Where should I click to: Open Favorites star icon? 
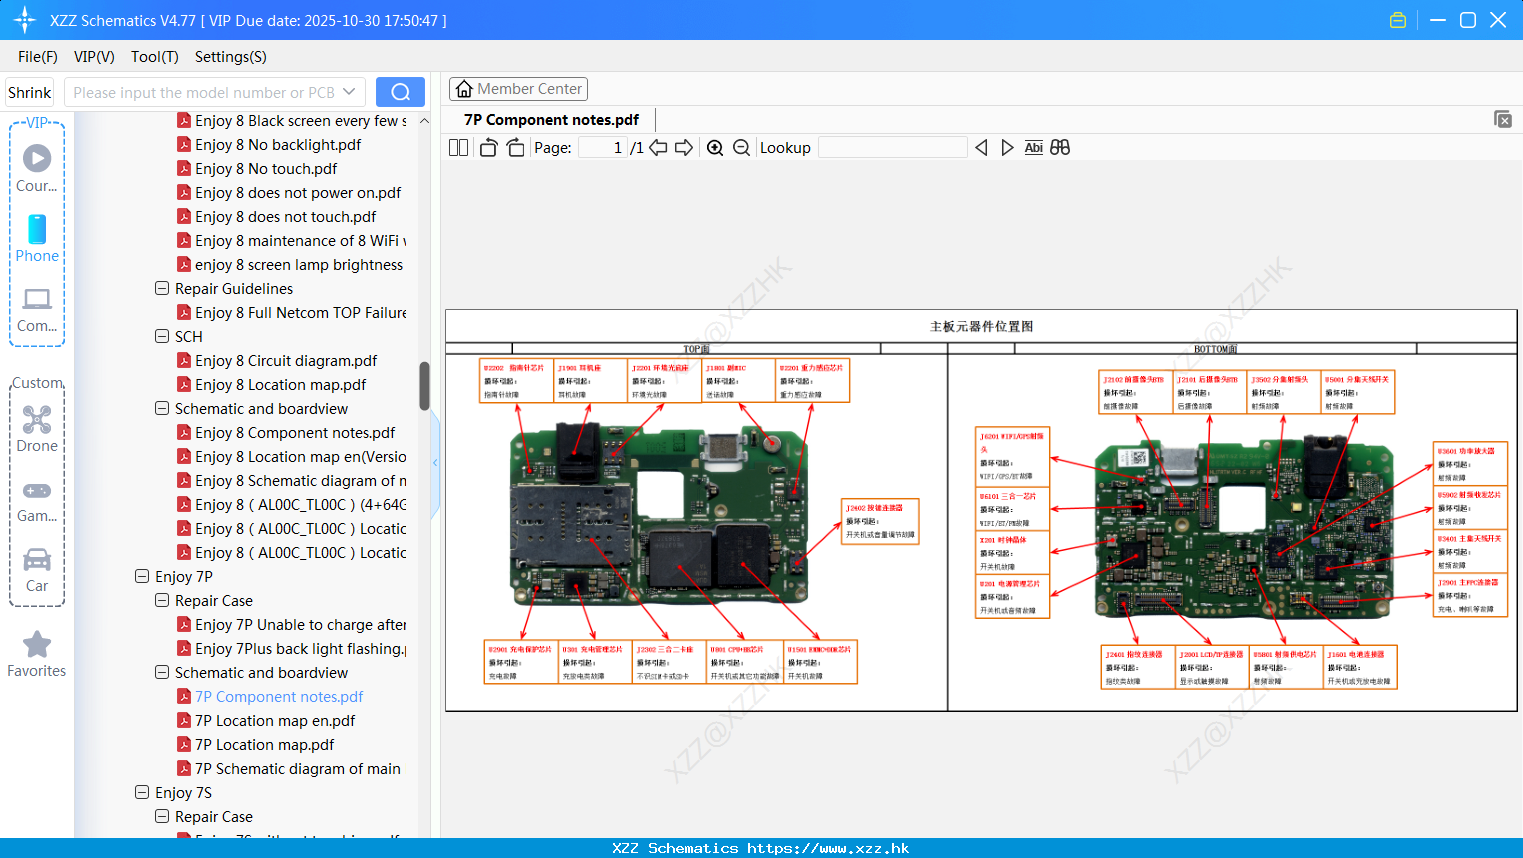pyautogui.click(x=37, y=644)
